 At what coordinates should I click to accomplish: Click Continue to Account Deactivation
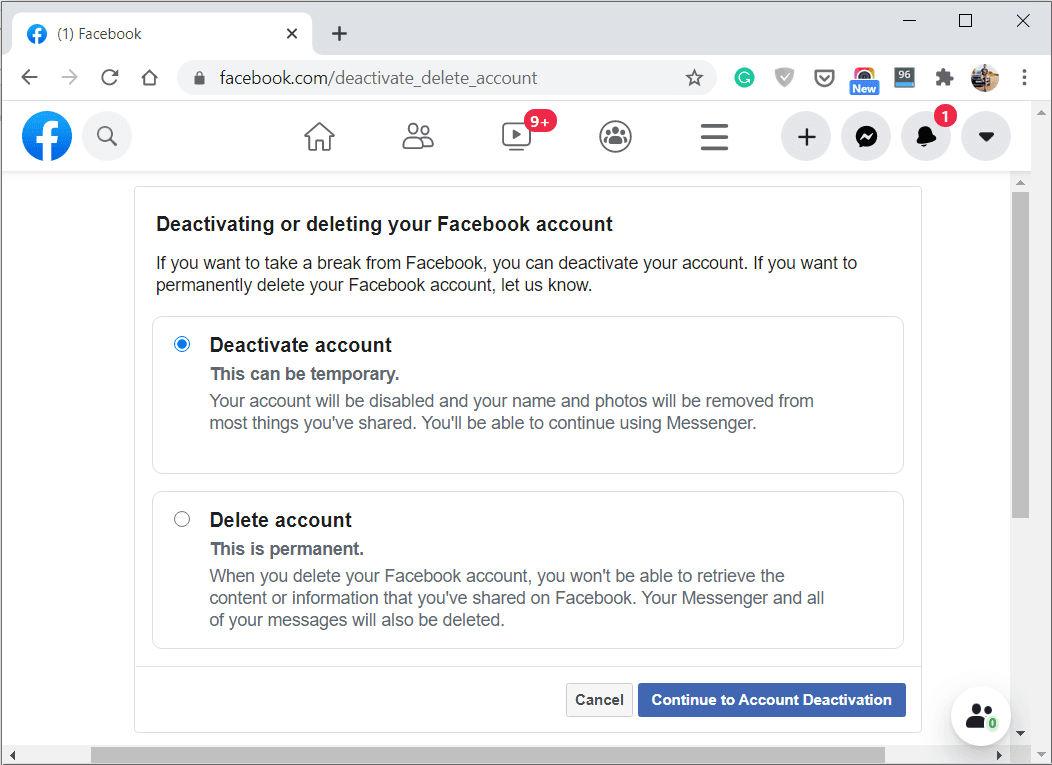[771, 700]
